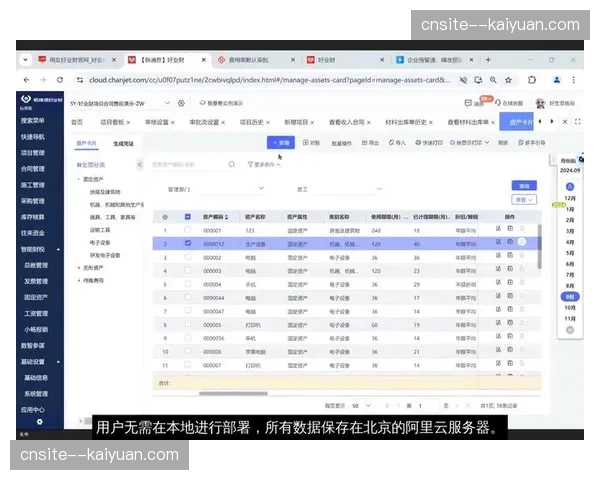Click the blue 新增 button
This screenshot has width=600, height=480.
280,143
